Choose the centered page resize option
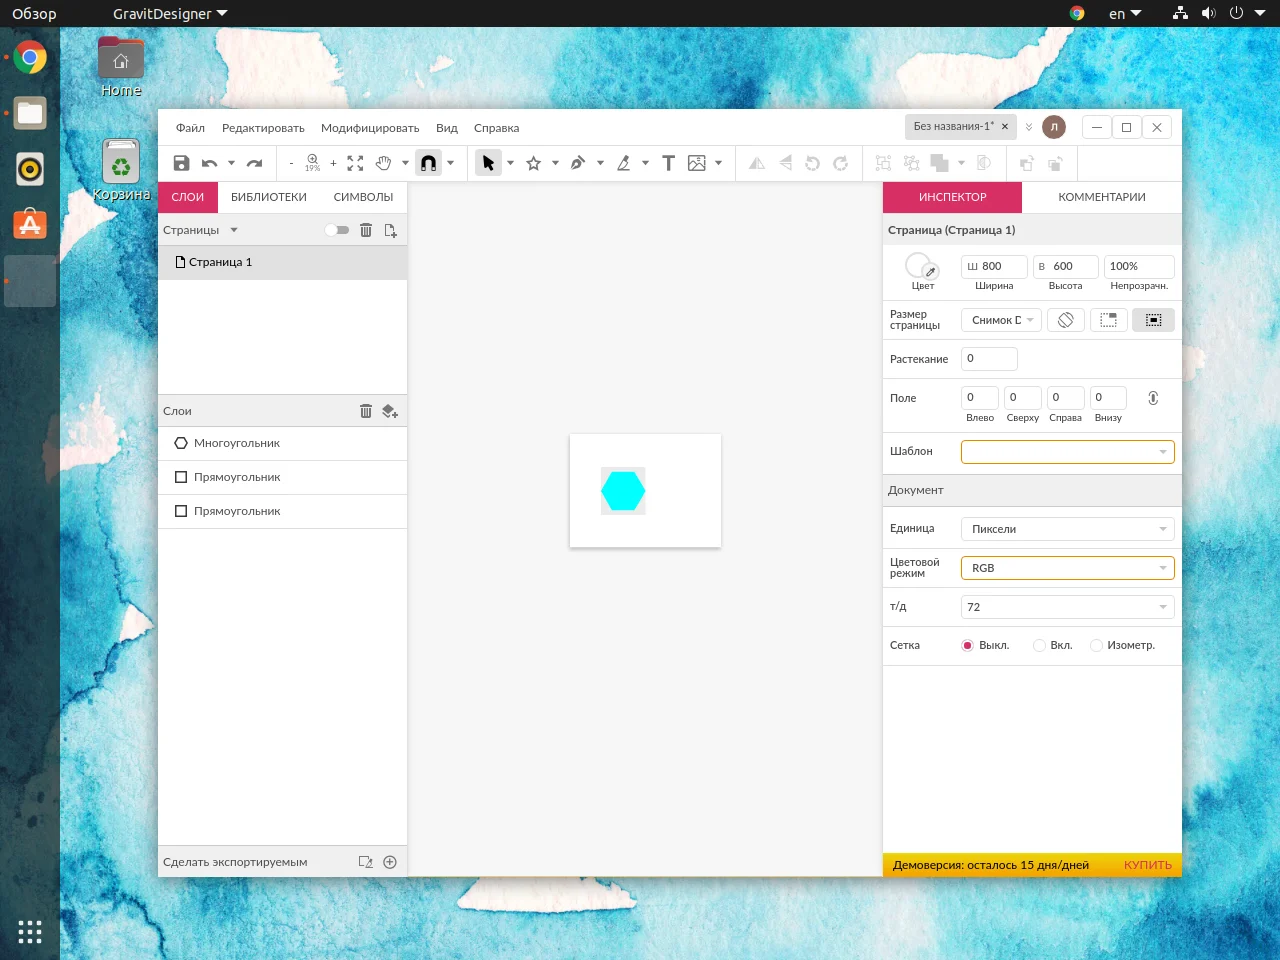1280x960 pixels. (x=1153, y=320)
